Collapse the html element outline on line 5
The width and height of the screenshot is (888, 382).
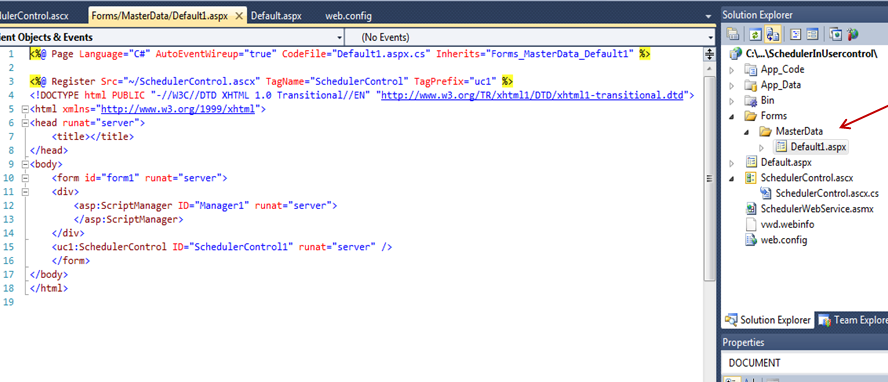pos(24,109)
